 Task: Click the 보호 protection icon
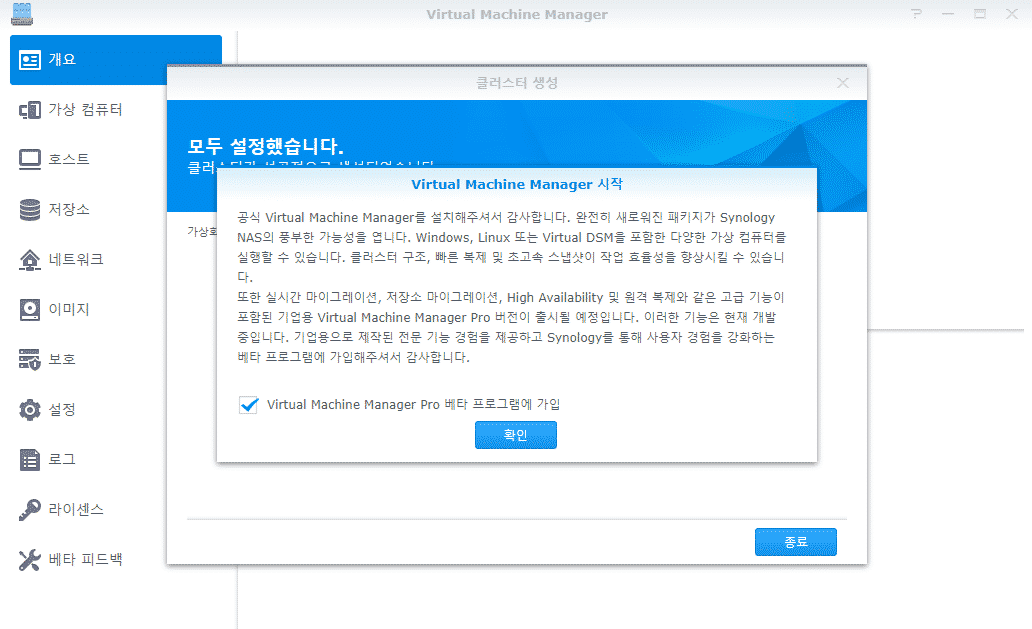coord(30,360)
